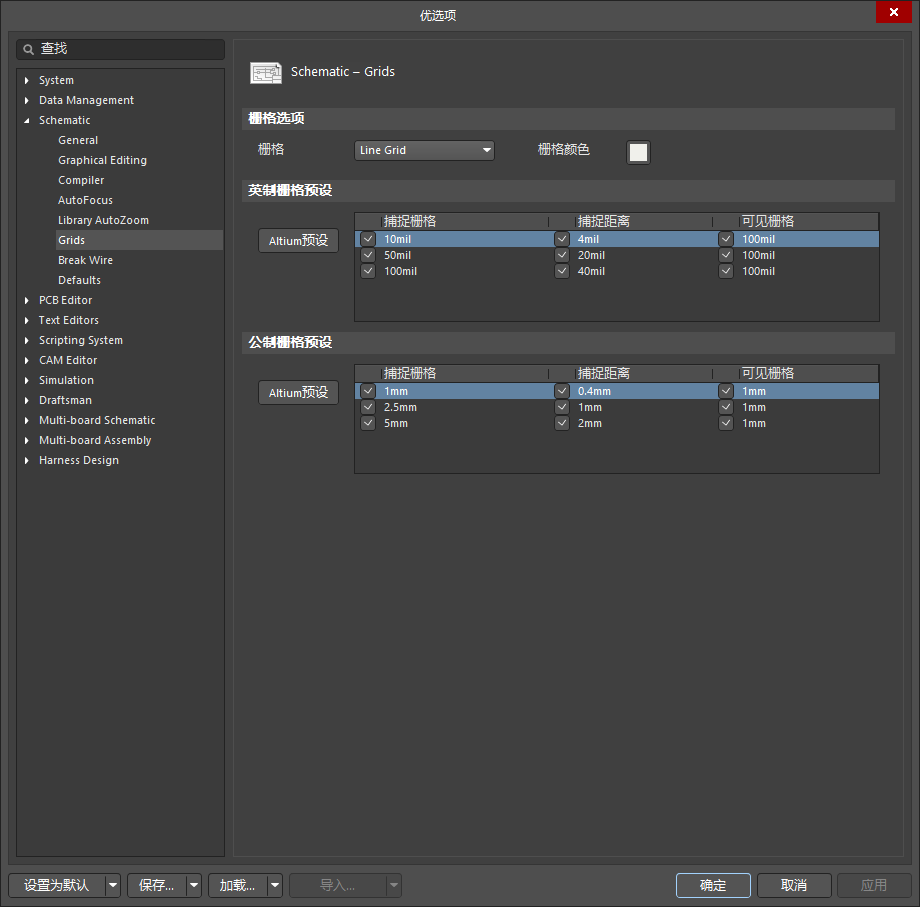920x907 pixels.
Task: Click the 取消 button
Action: [794, 885]
